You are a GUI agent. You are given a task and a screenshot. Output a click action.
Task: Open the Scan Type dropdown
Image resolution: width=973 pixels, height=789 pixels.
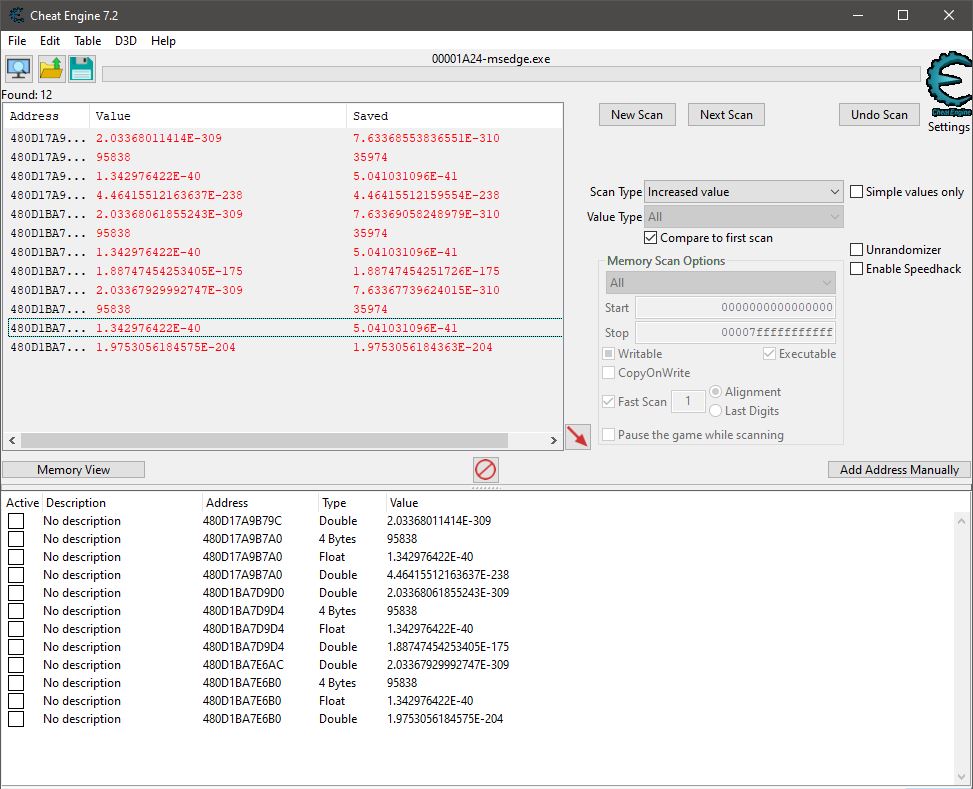[x=743, y=192]
